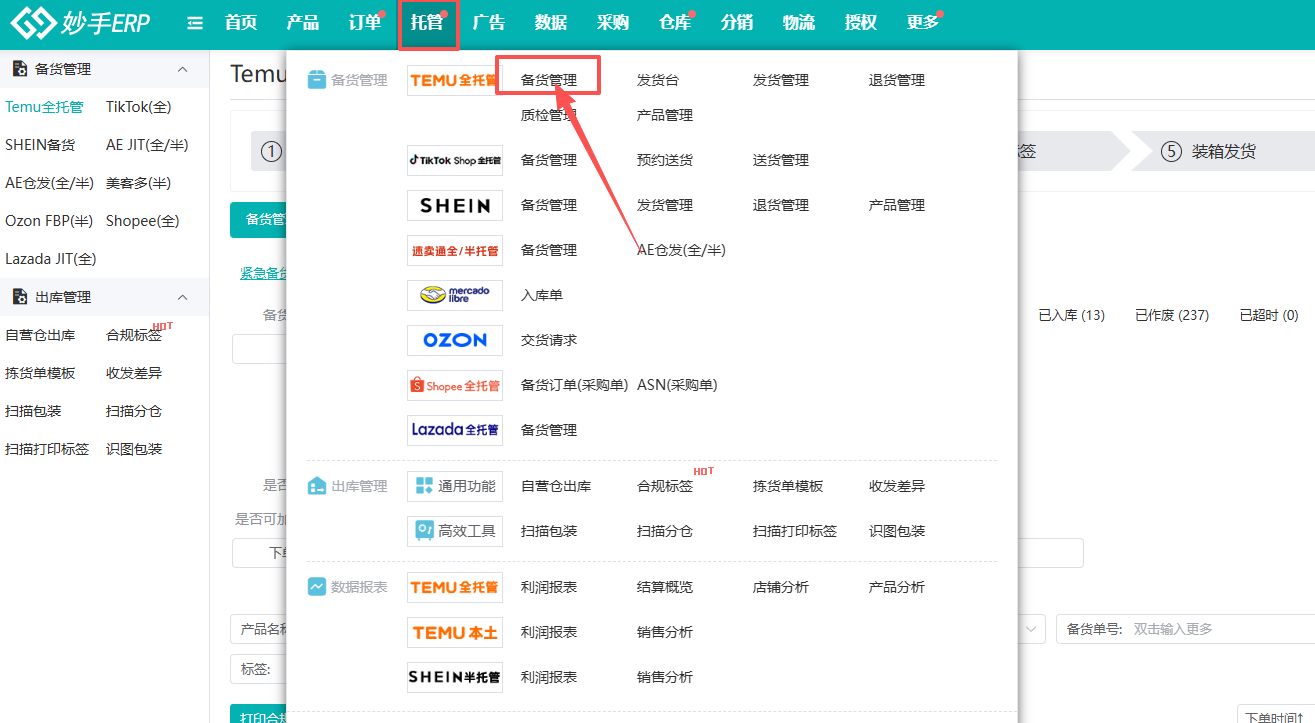The width and height of the screenshot is (1315, 723).
Task: Click the Mercado Libre brand icon
Action: 454,295
